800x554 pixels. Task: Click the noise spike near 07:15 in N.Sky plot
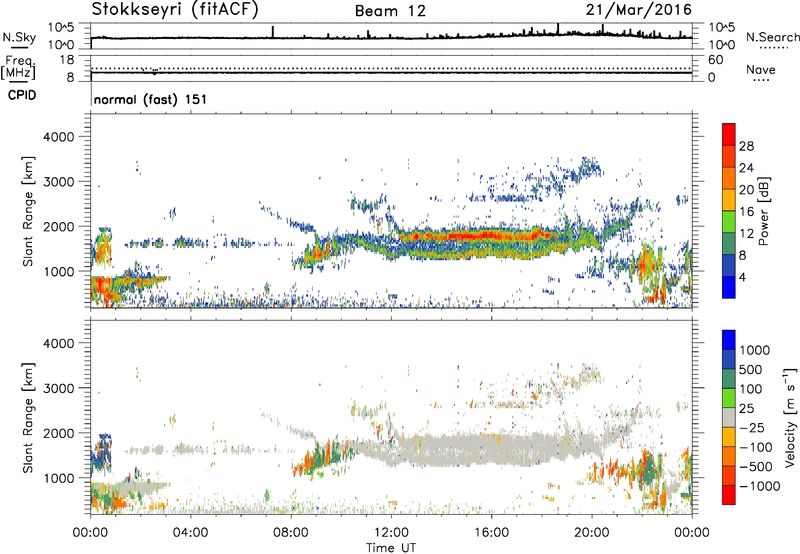pyautogui.click(x=273, y=32)
